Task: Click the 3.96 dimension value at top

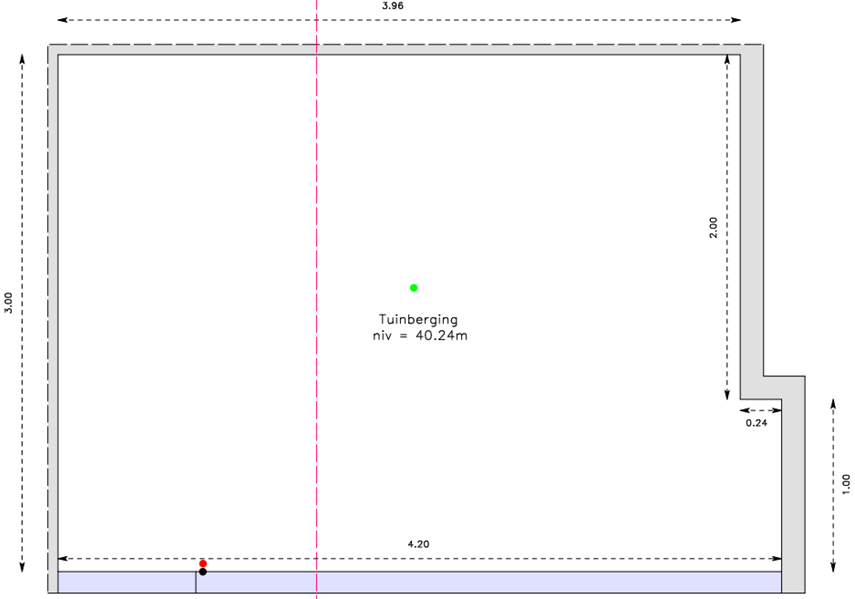Action: 393,6
